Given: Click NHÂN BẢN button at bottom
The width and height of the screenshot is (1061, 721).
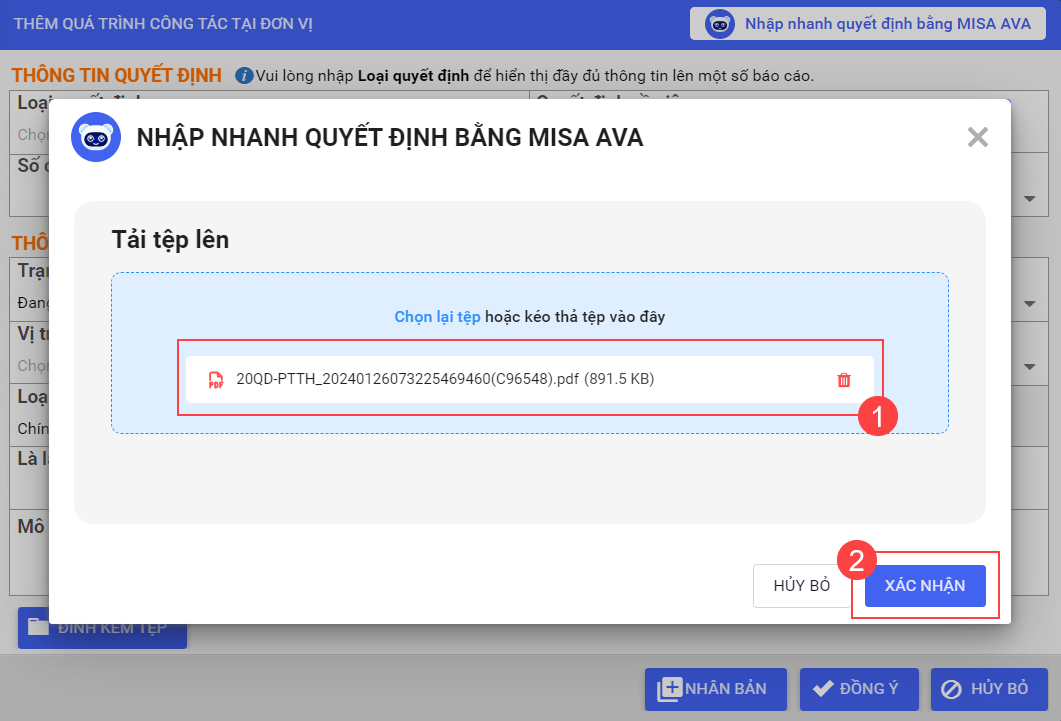Looking at the screenshot, I should [x=716, y=689].
